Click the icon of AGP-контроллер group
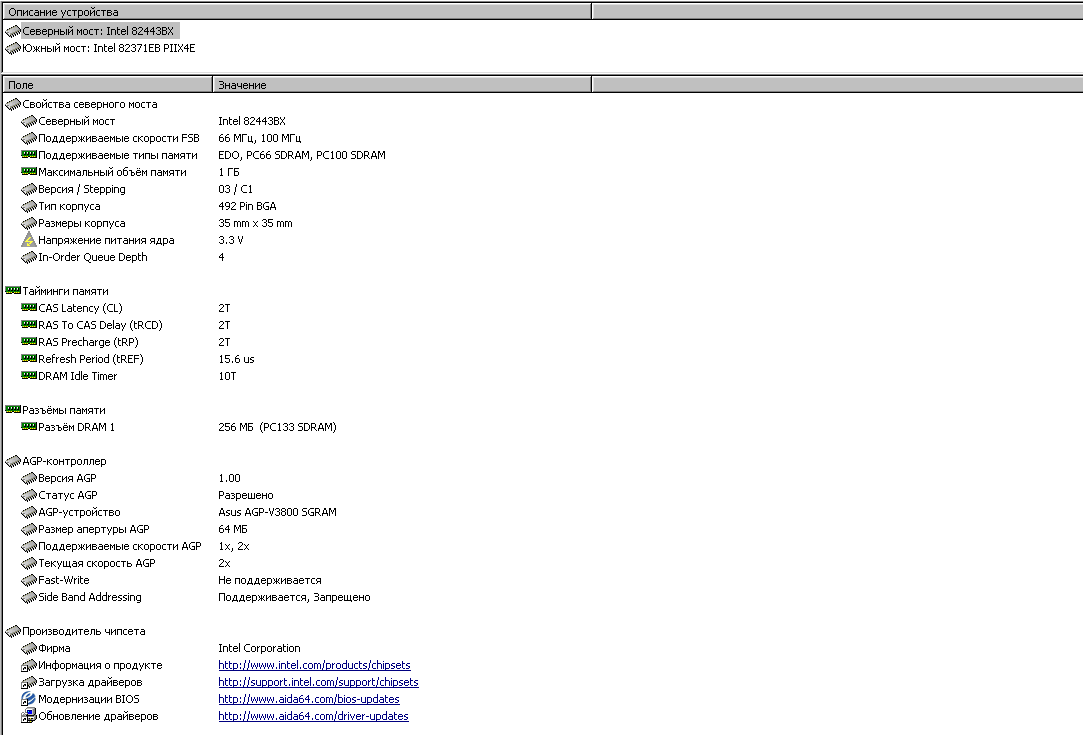The height and width of the screenshot is (735, 1083). [12, 461]
